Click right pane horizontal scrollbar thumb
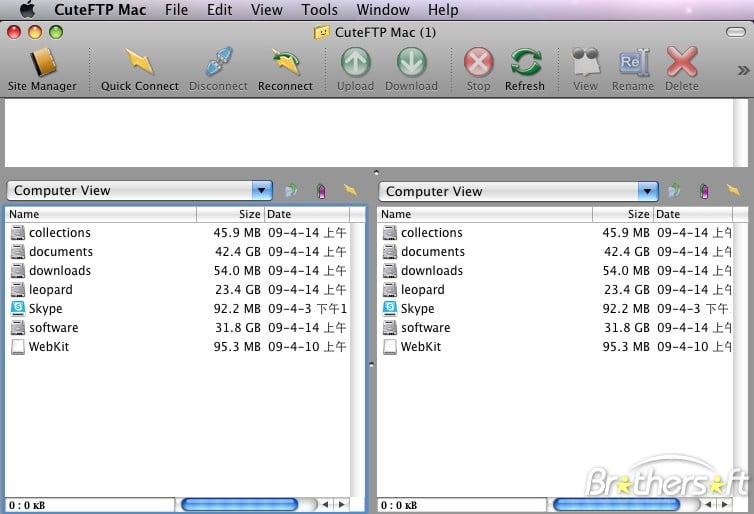Screen dimensions: 754x514 click(616, 504)
